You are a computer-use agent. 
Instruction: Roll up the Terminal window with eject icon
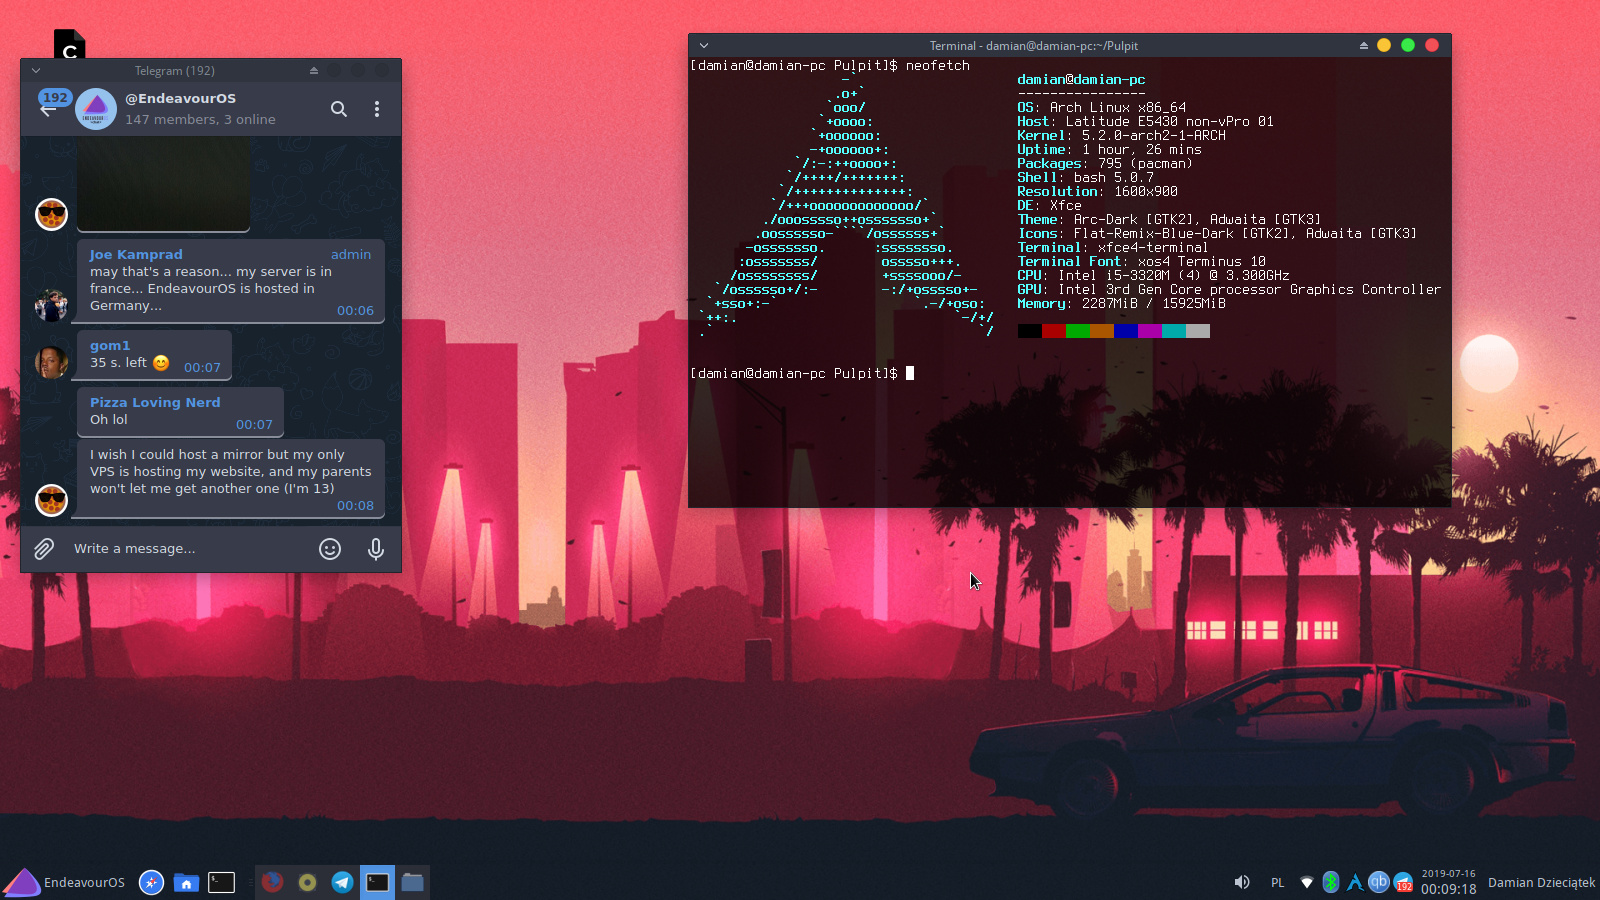tap(1364, 46)
